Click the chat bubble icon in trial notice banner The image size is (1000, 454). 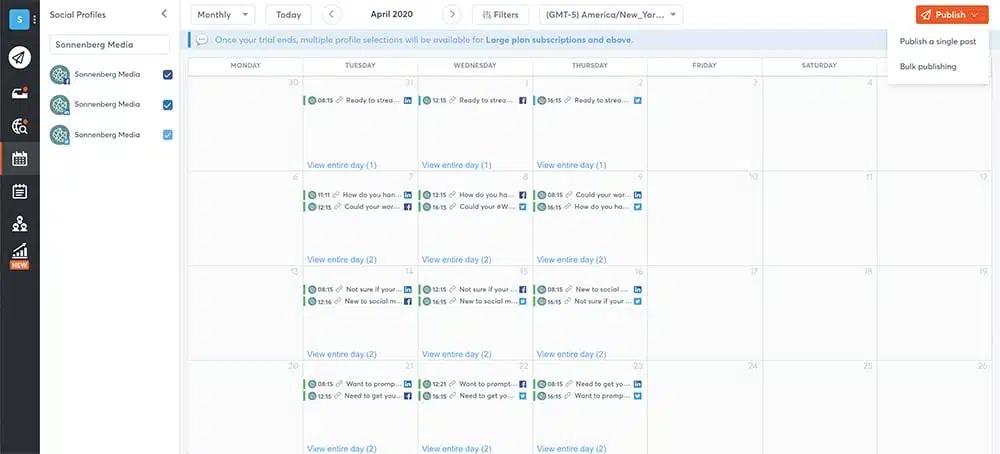pyautogui.click(x=202, y=40)
